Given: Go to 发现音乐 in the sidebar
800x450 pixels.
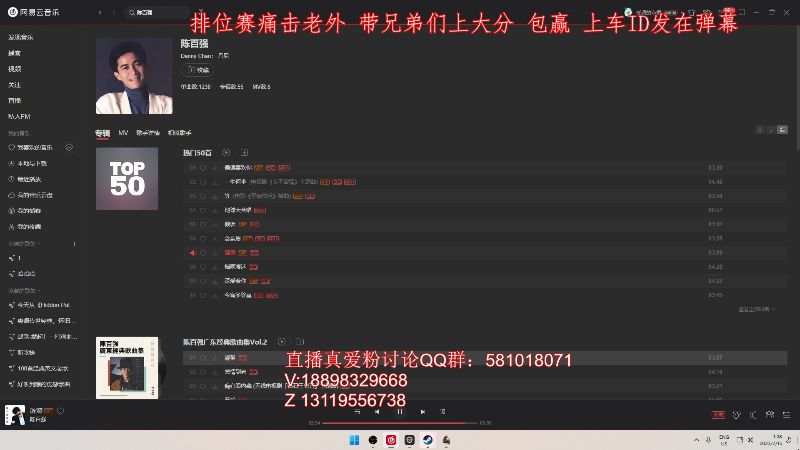Looking at the screenshot, I should point(21,37).
